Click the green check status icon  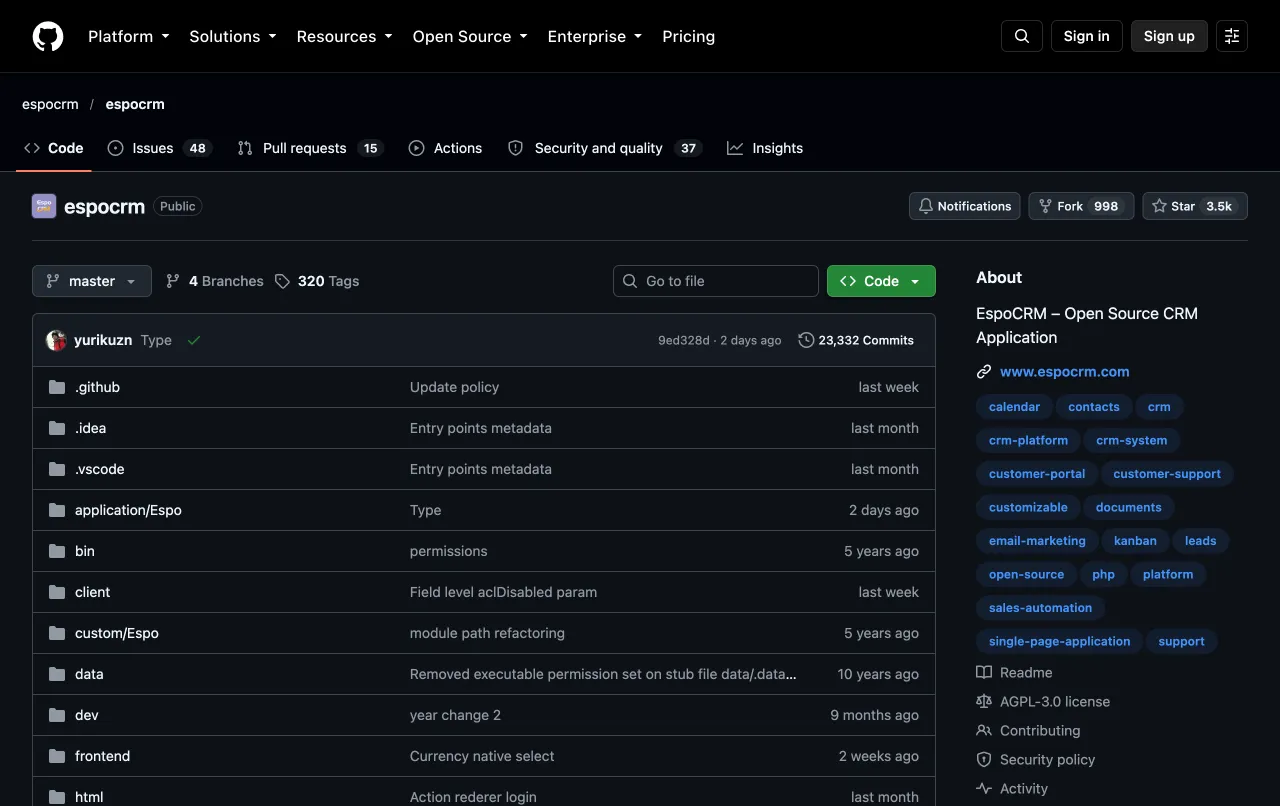tap(194, 340)
